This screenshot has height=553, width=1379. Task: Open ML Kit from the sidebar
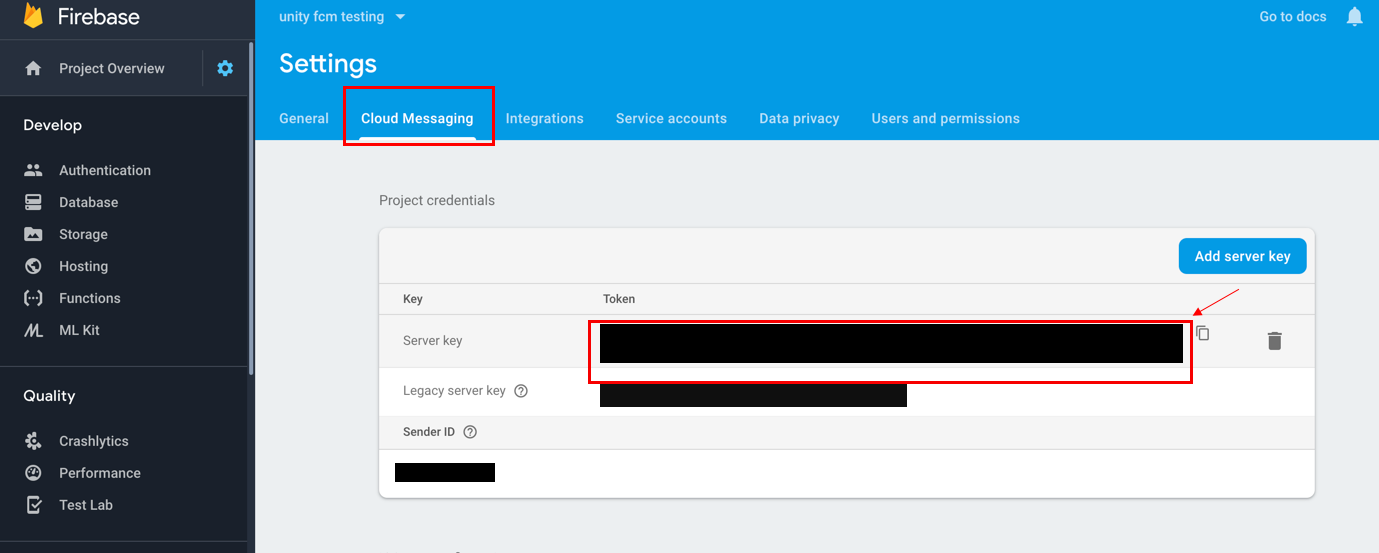pos(79,330)
